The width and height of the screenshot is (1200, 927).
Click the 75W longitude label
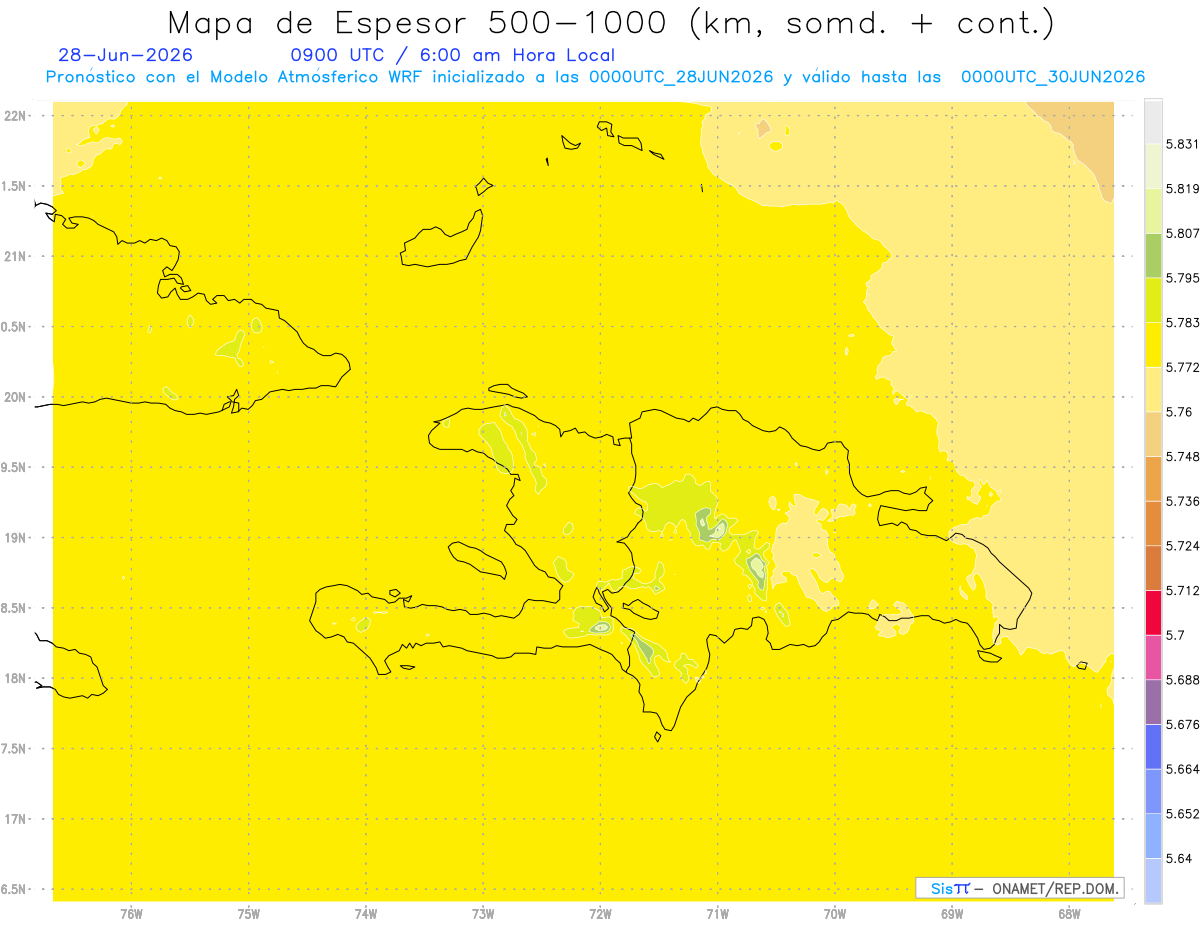pyautogui.click(x=249, y=914)
